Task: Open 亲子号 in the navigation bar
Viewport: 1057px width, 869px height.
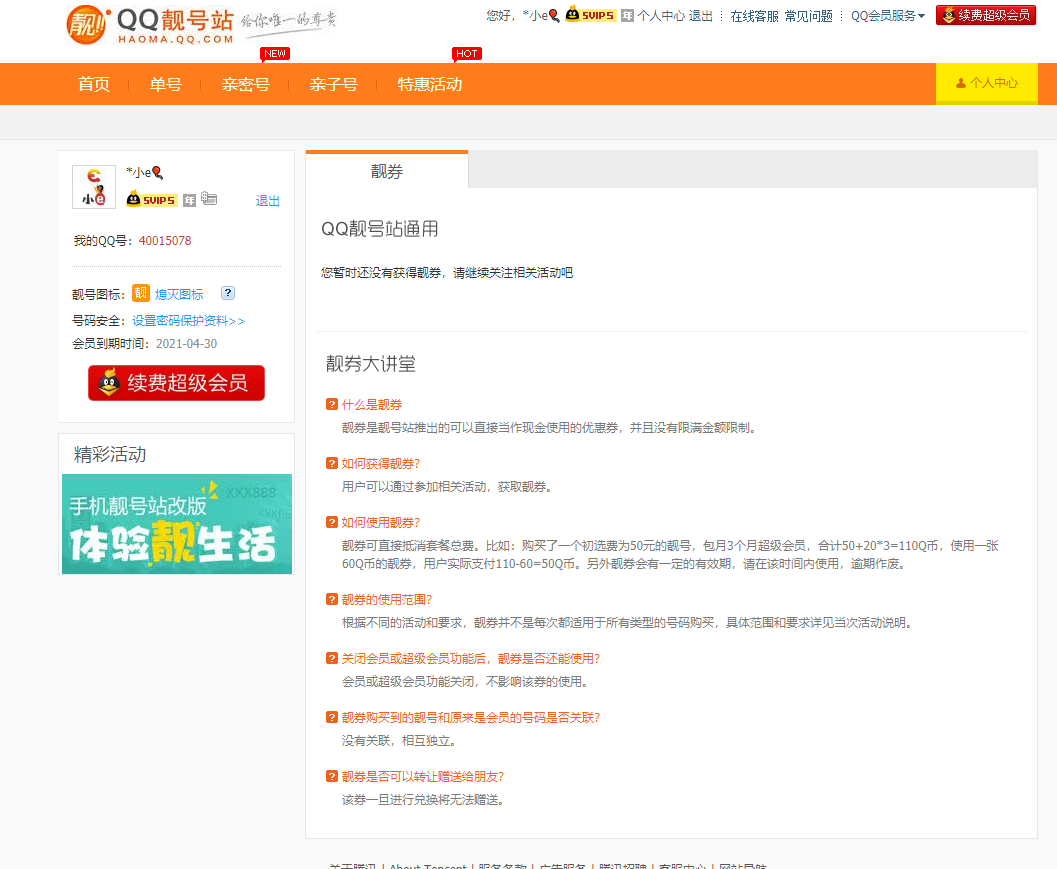Action: click(333, 84)
